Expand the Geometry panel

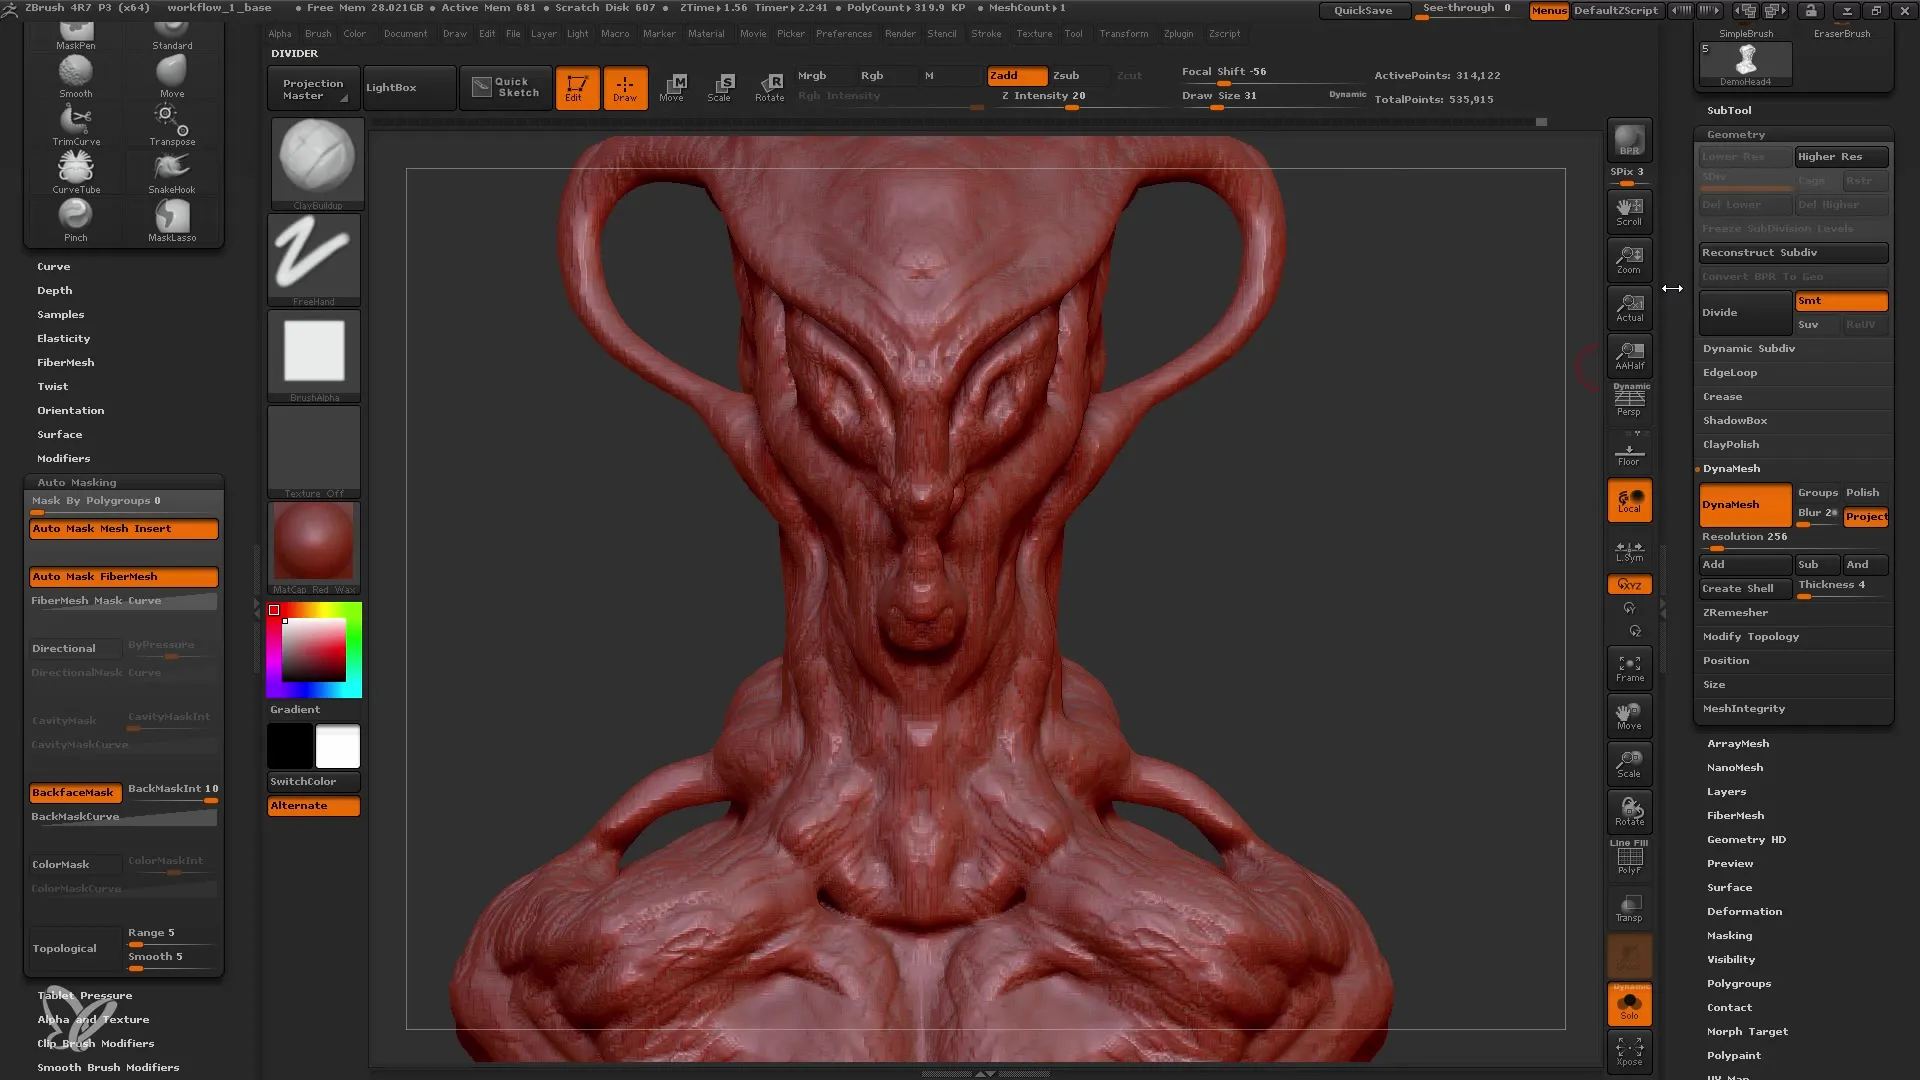[x=1735, y=133]
